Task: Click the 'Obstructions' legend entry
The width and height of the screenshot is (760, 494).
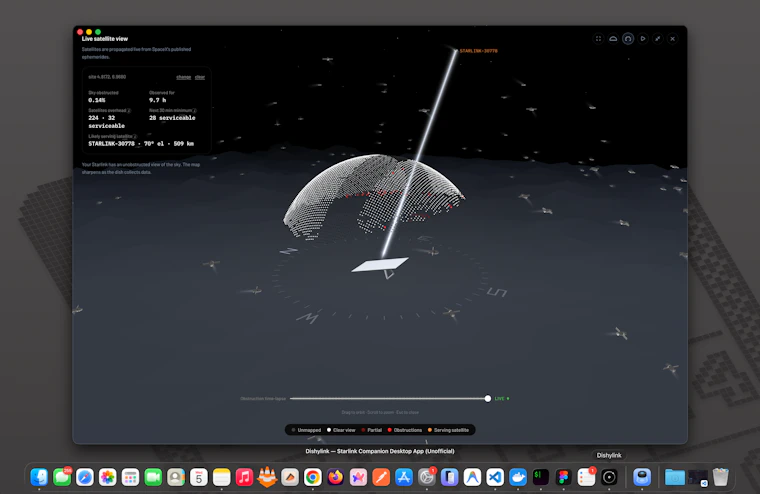Action: pos(405,430)
